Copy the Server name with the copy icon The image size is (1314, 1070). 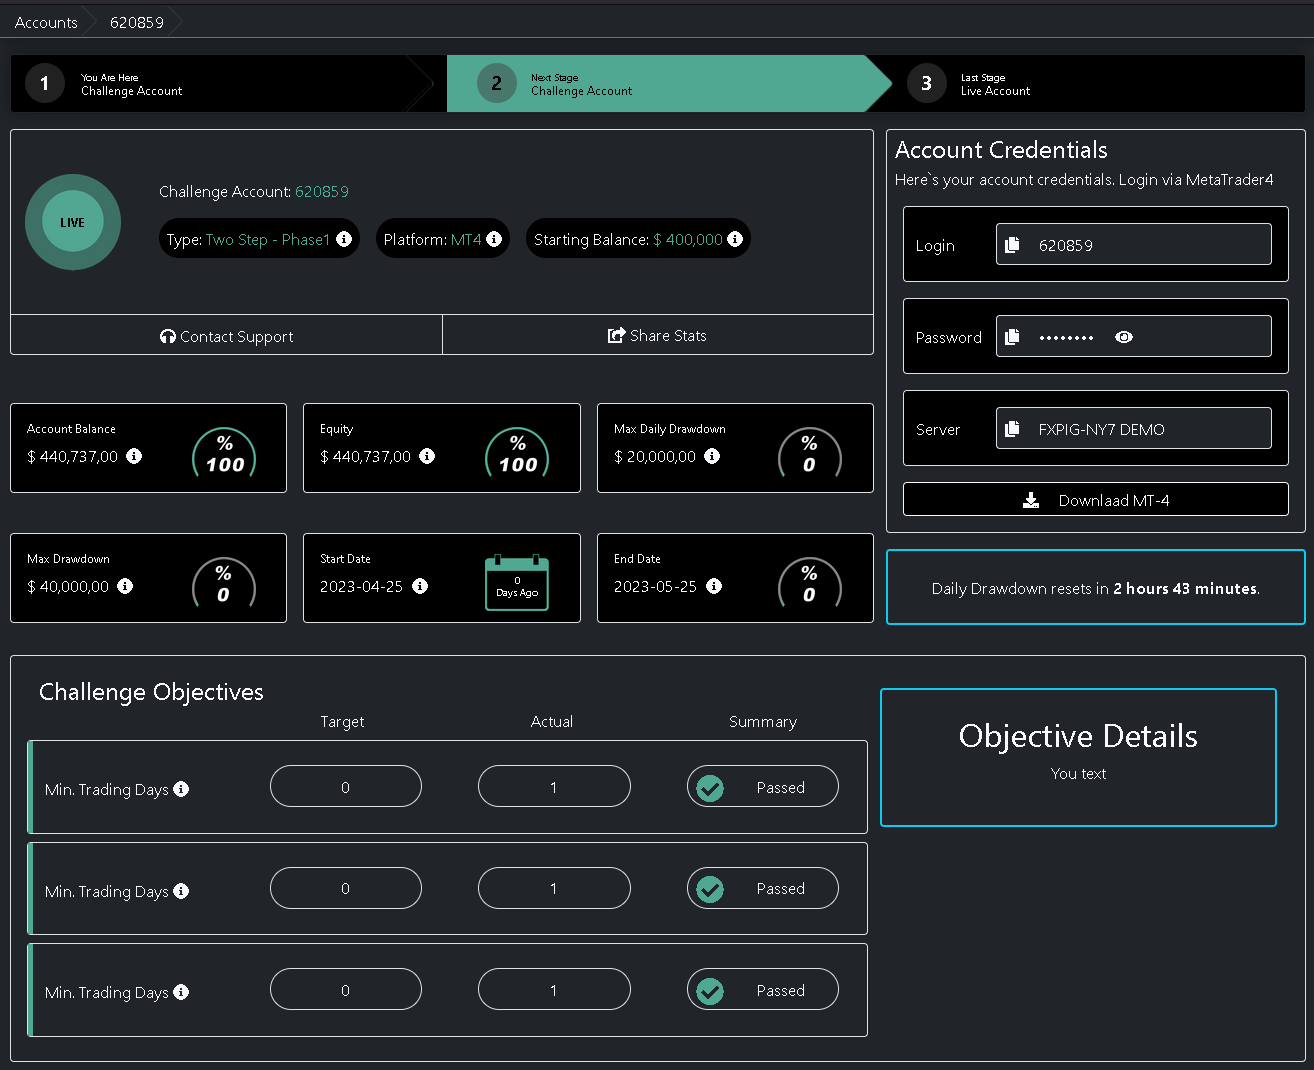1012,428
